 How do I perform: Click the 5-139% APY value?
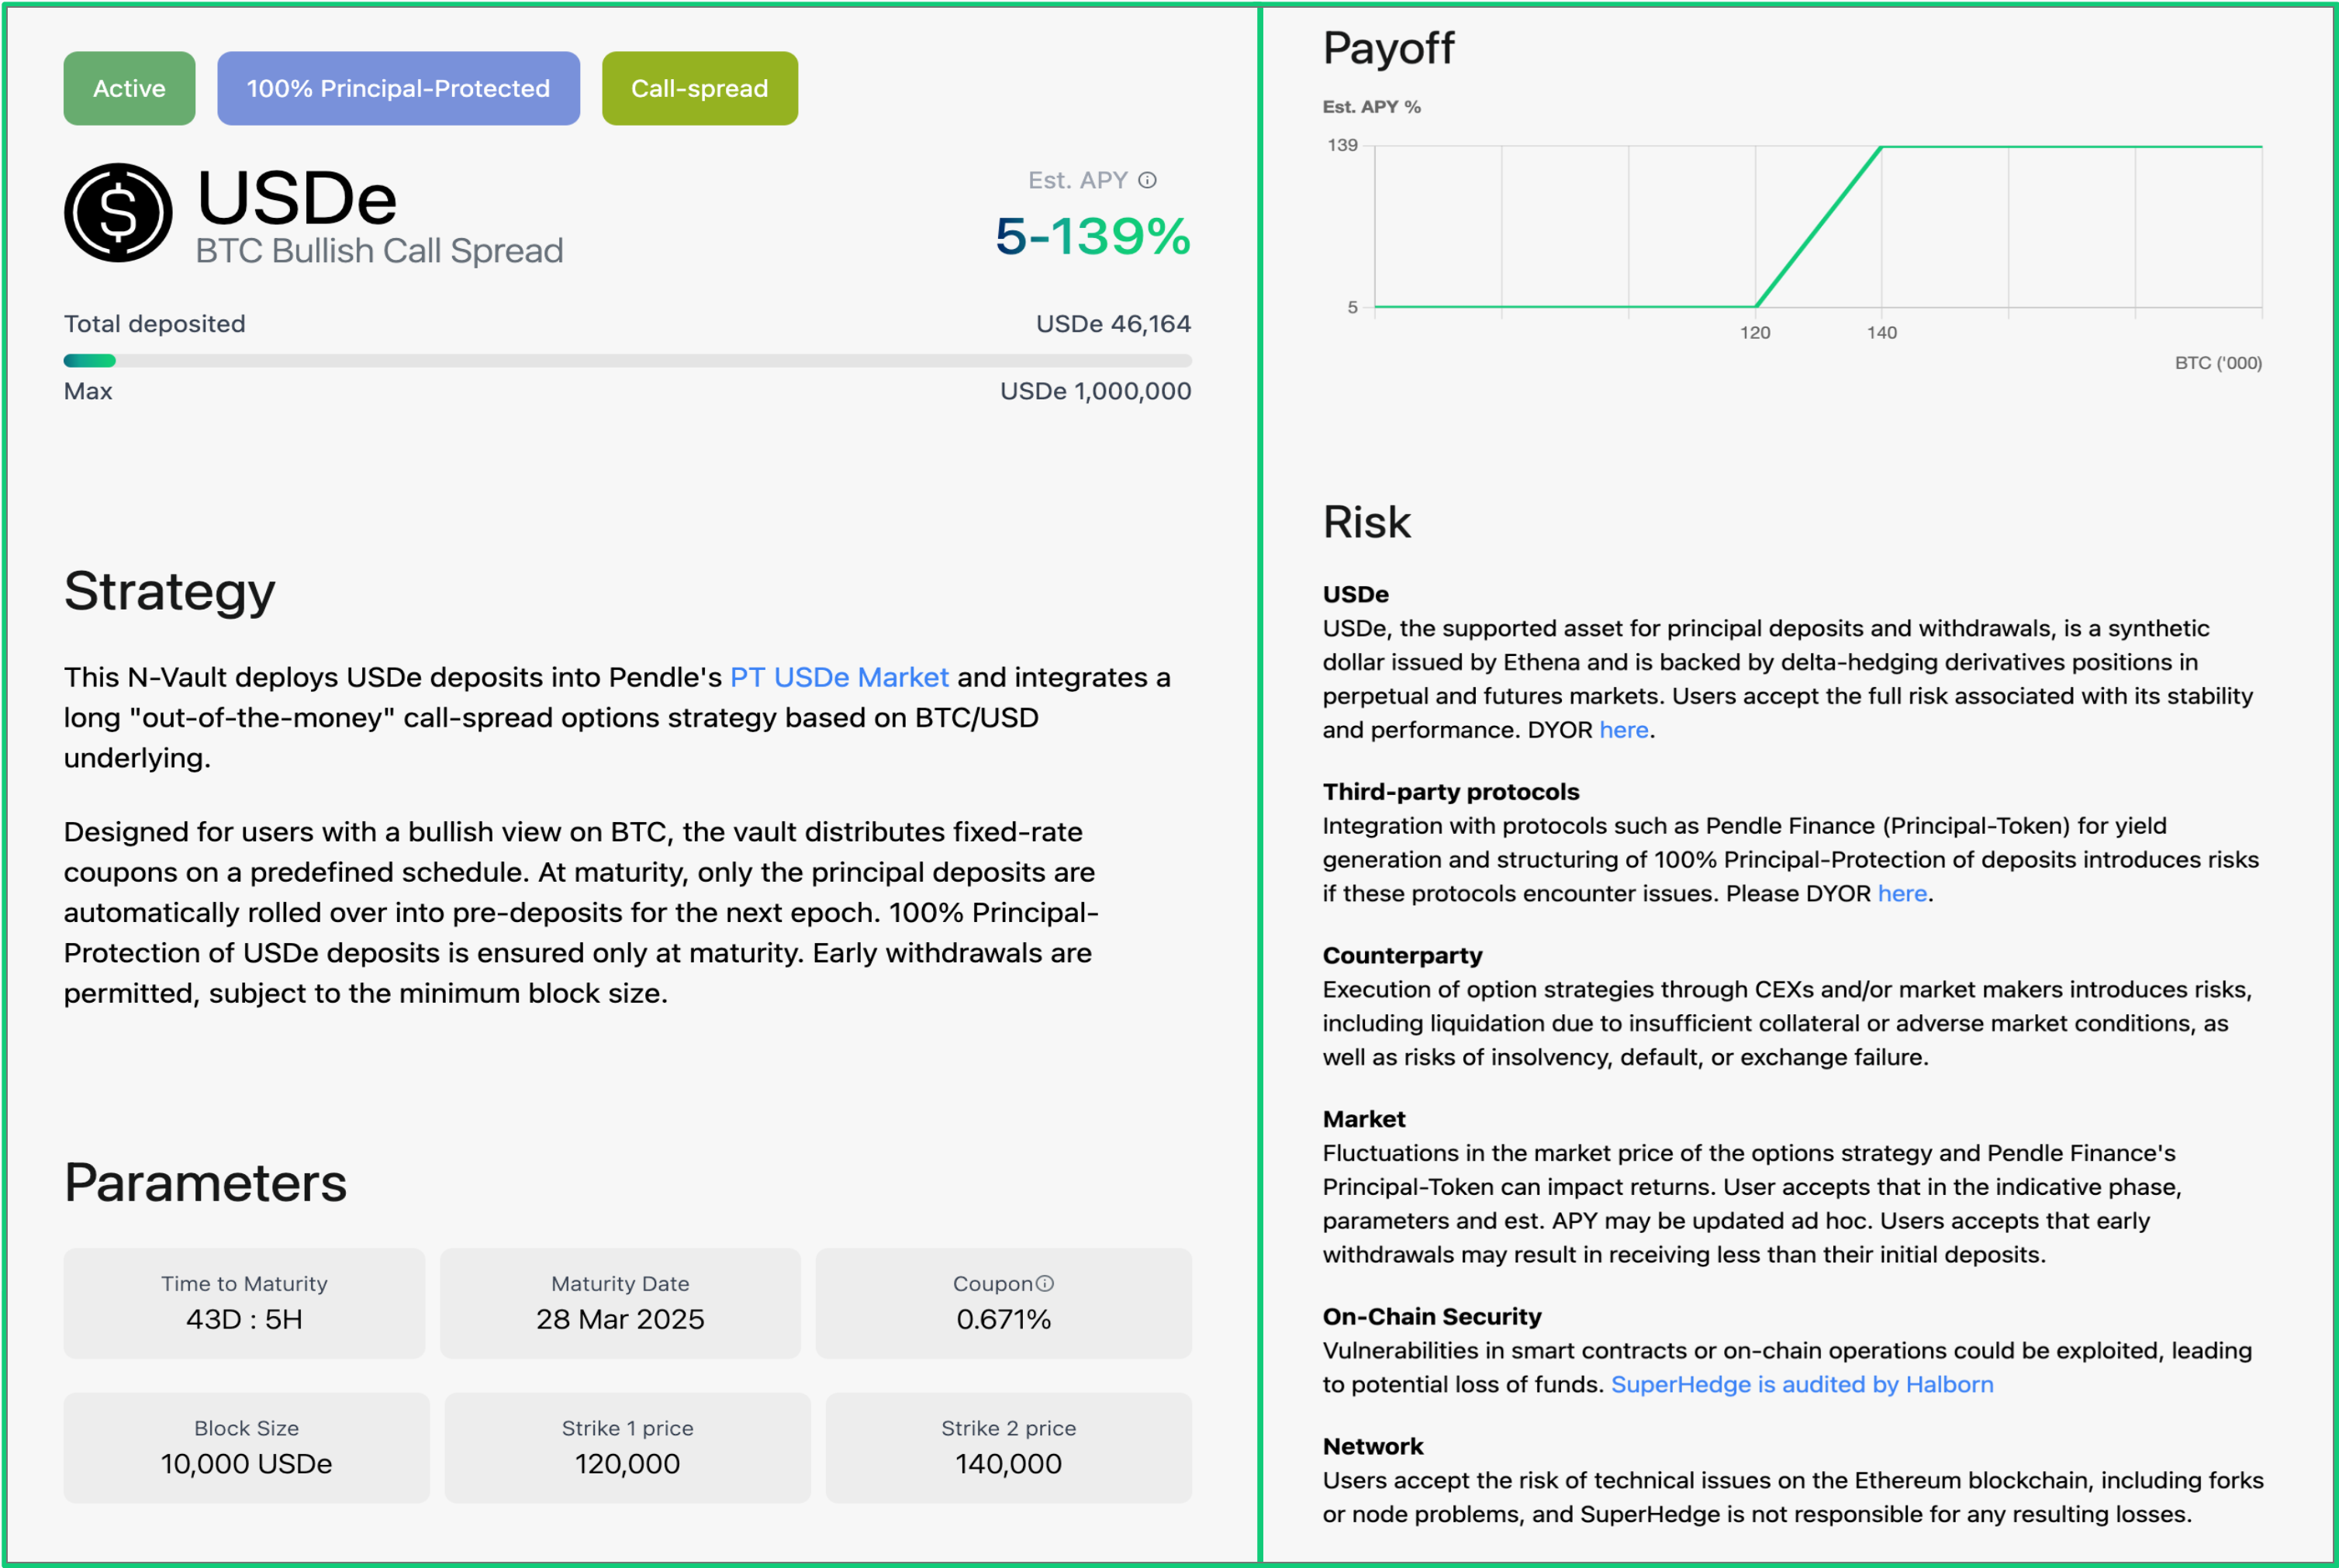(1092, 237)
